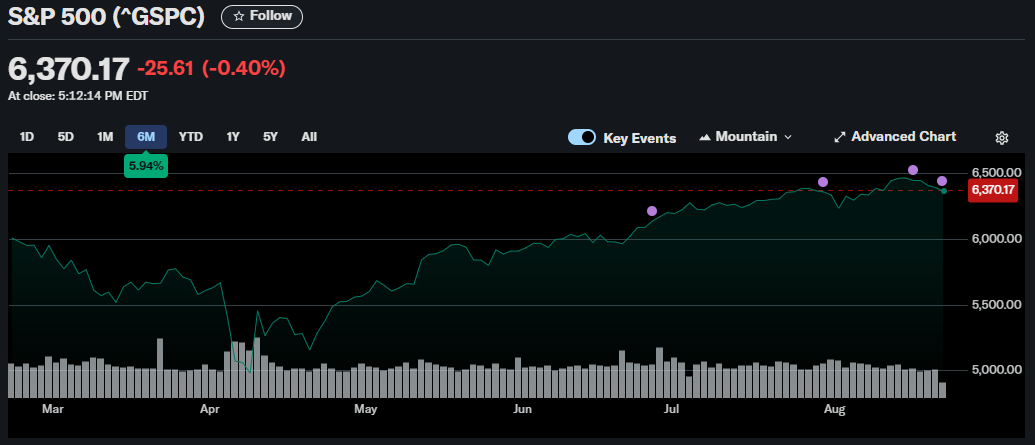This screenshot has width=1035, height=445.
Task: Click the Aug month label
Action: point(835,409)
